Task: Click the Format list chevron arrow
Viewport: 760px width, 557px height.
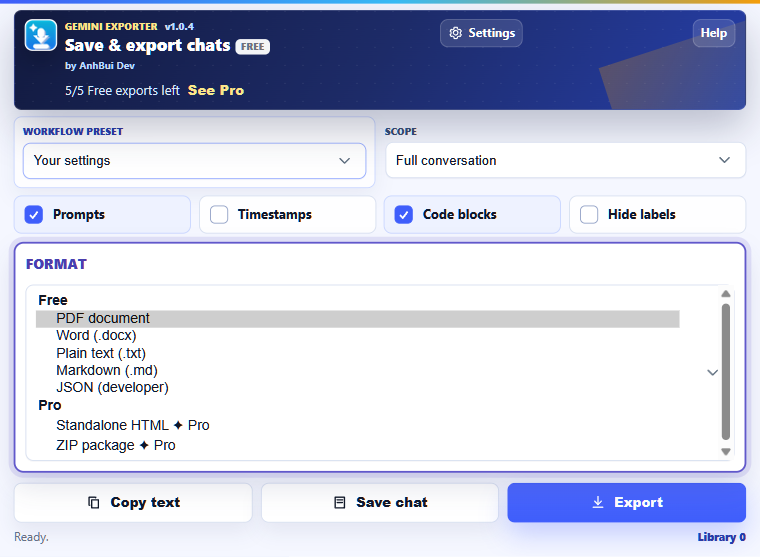Action: 712,372
